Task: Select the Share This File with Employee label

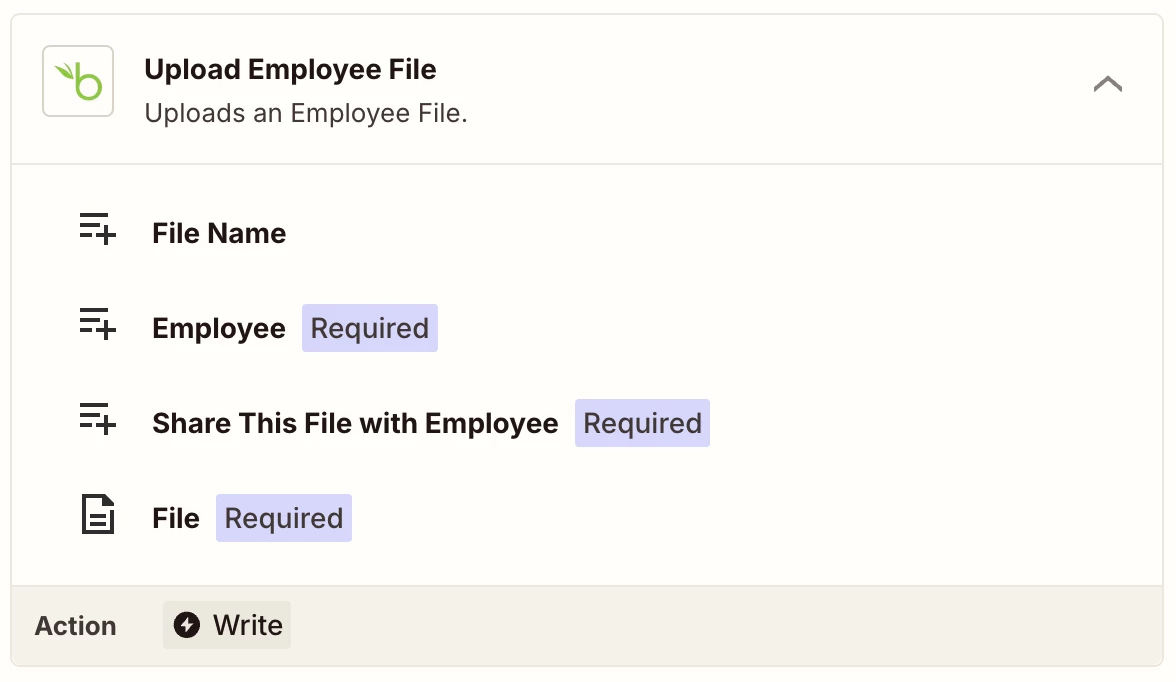Action: tap(355, 423)
